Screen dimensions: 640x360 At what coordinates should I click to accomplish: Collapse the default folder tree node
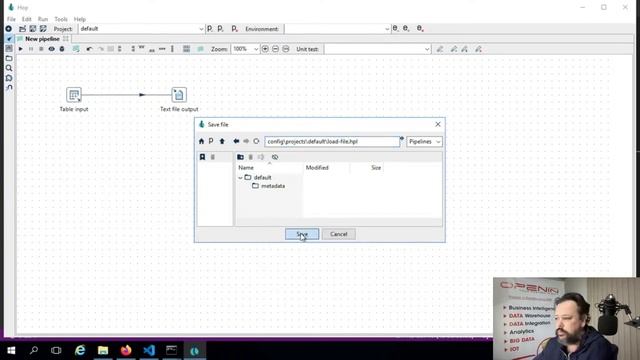[x=240, y=178]
